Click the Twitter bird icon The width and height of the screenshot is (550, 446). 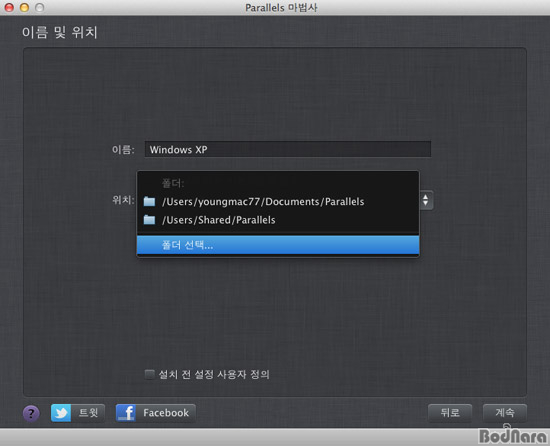[61, 413]
